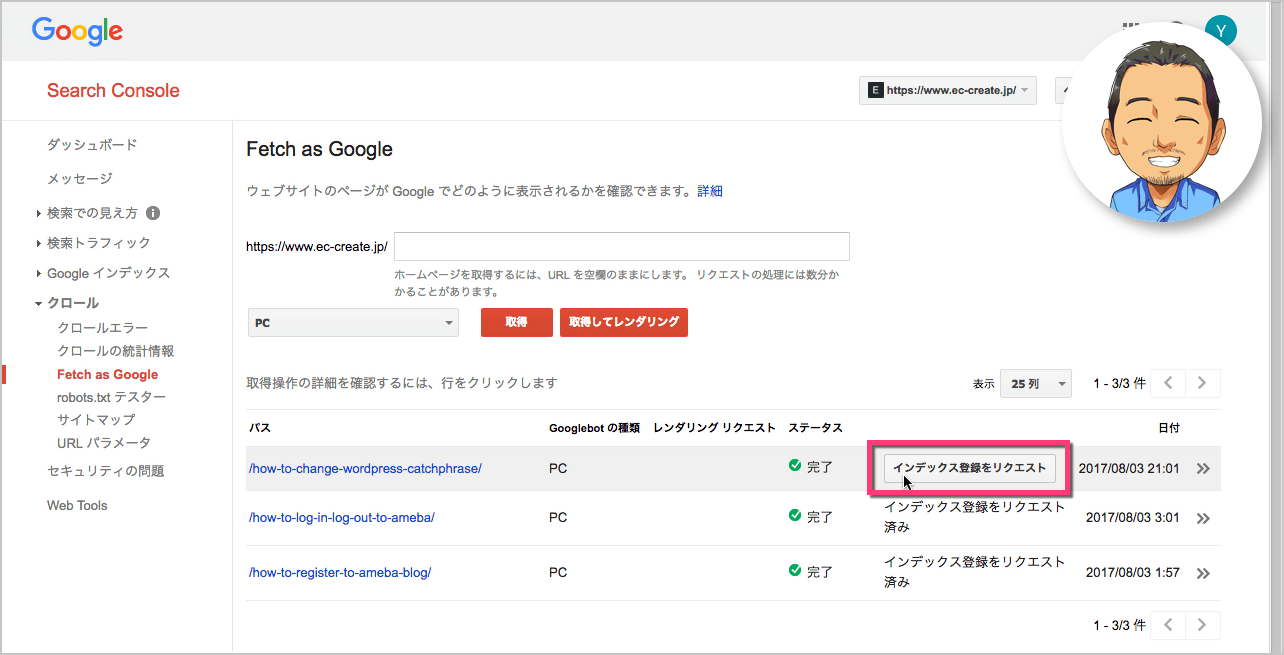
Task: Open the Search Console title link
Action: (x=113, y=90)
